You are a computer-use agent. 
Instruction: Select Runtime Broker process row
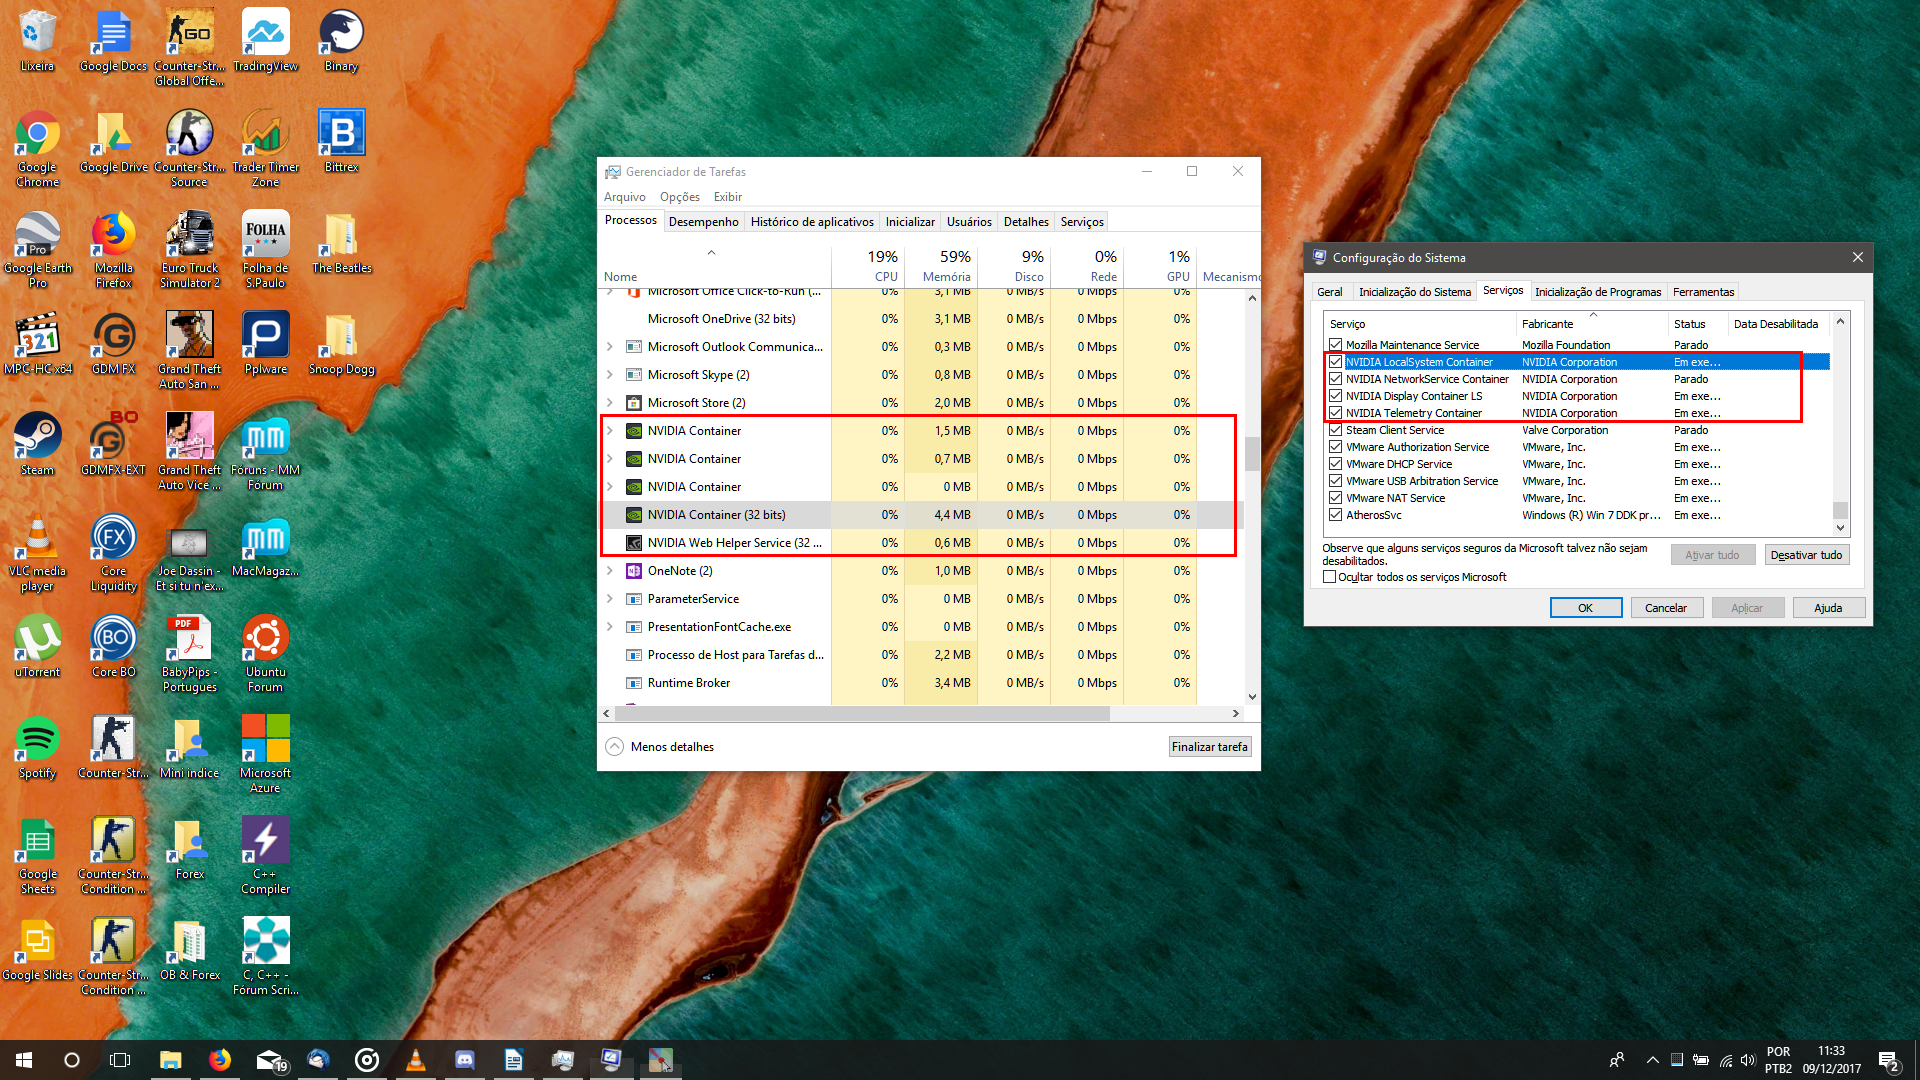pos(920,683)
